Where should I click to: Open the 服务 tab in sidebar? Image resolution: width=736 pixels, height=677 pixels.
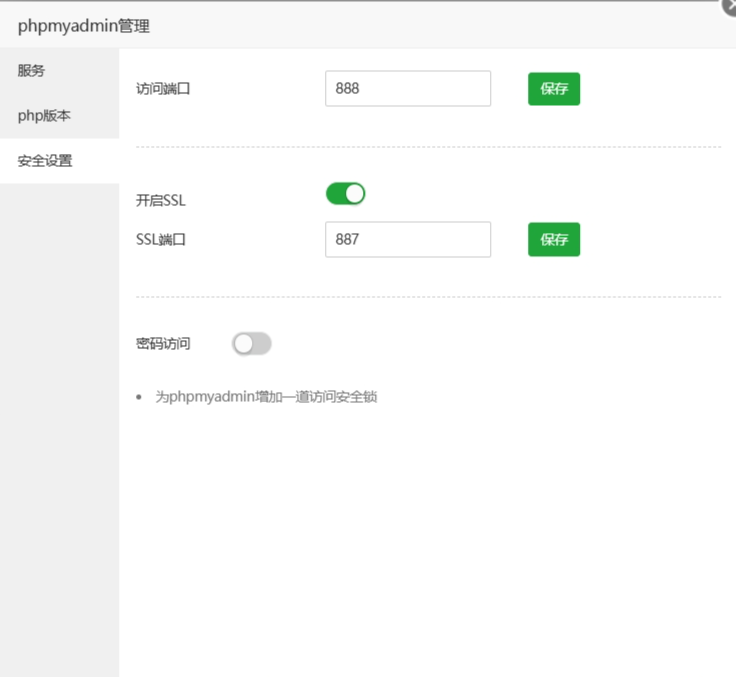click(60, 70)
